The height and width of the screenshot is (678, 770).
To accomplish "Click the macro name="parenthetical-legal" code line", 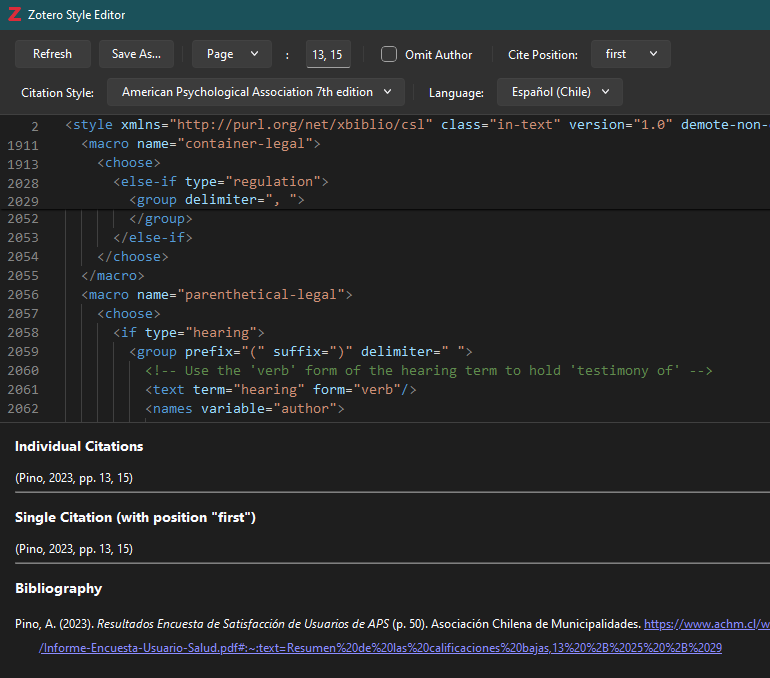I will click(217, 295).
